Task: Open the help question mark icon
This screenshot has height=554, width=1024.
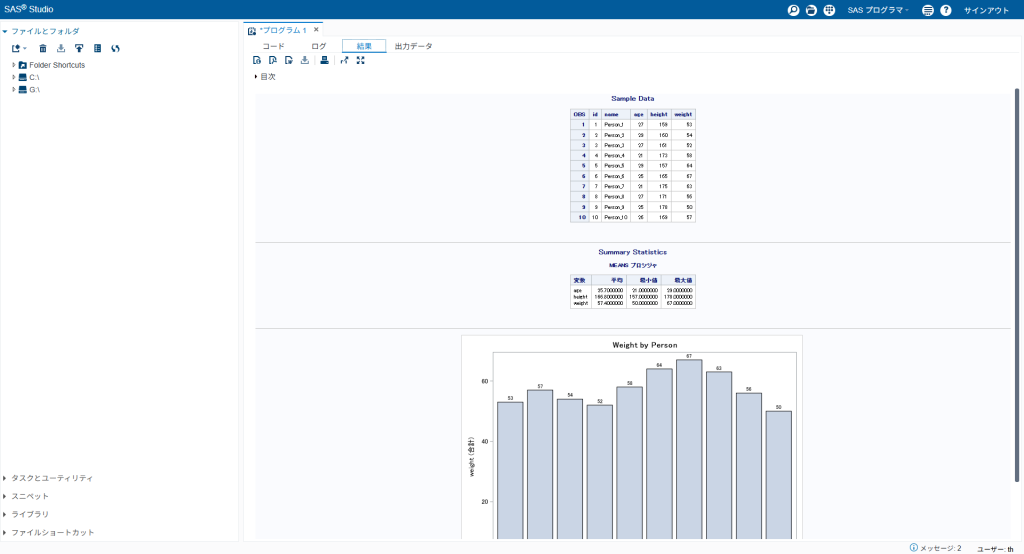Action: point(946,10)
